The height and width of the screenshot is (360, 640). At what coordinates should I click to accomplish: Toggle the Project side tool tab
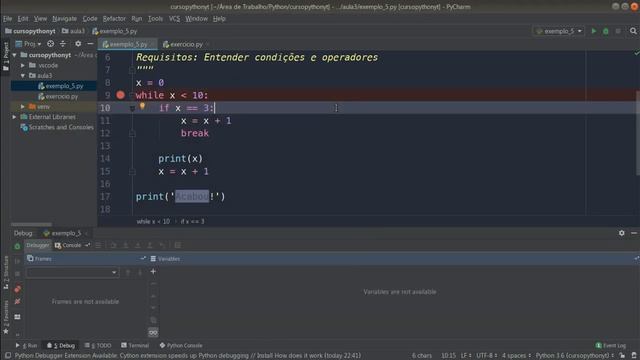click(6, 56)
